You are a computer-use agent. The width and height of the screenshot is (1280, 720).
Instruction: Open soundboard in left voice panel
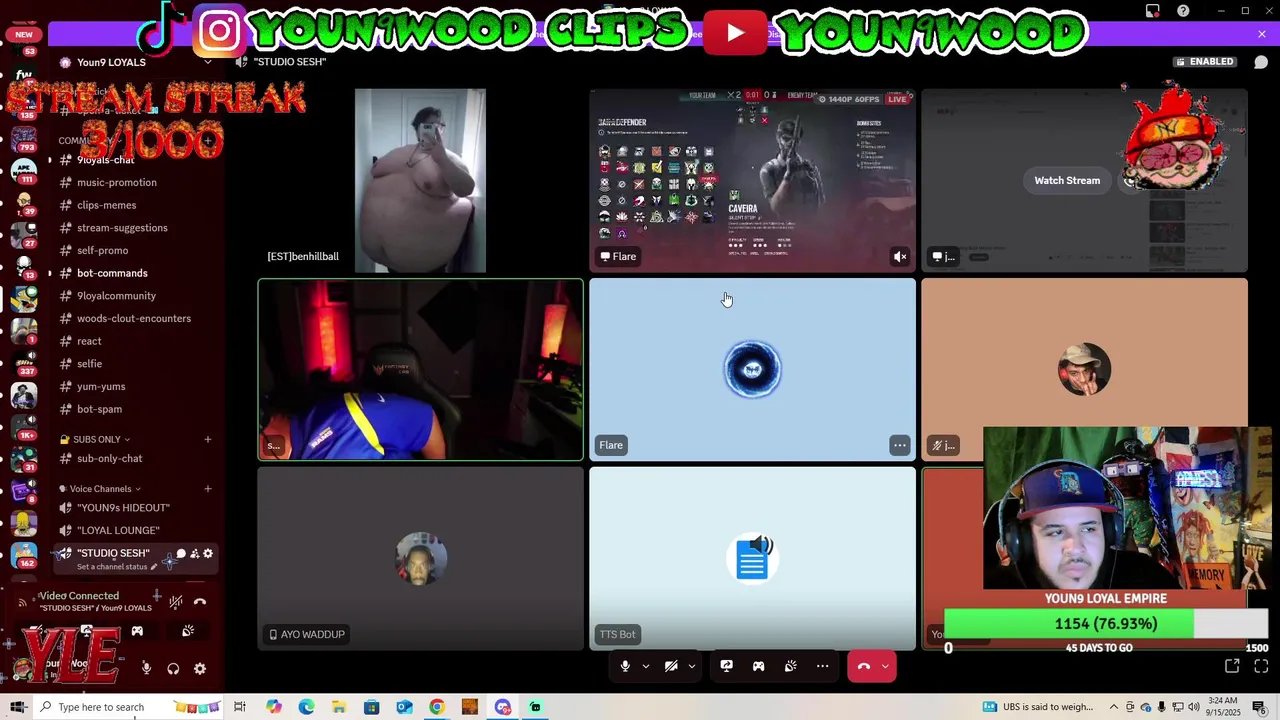[x=188, y=631]
